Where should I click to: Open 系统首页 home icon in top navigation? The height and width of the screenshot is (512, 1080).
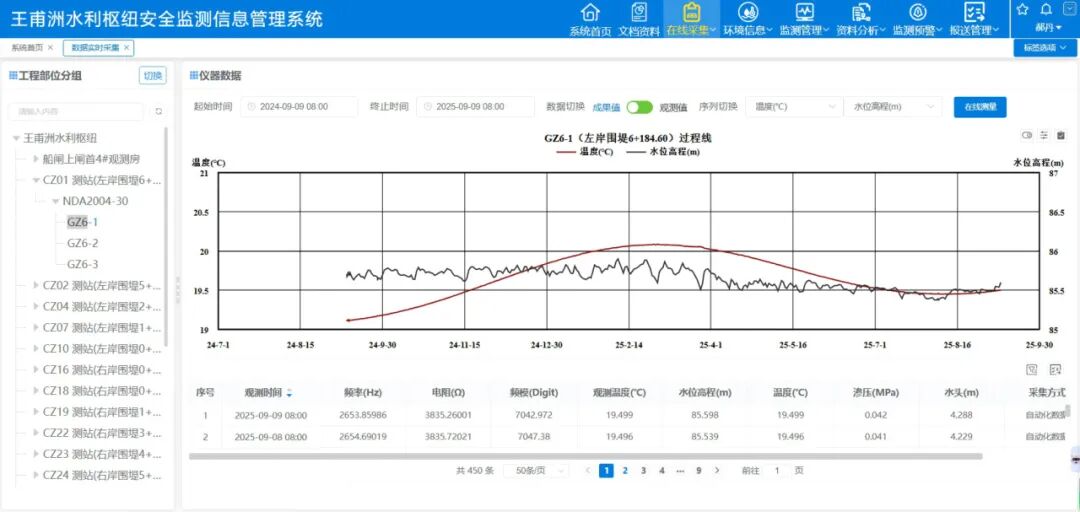click(x=590, y=12)
